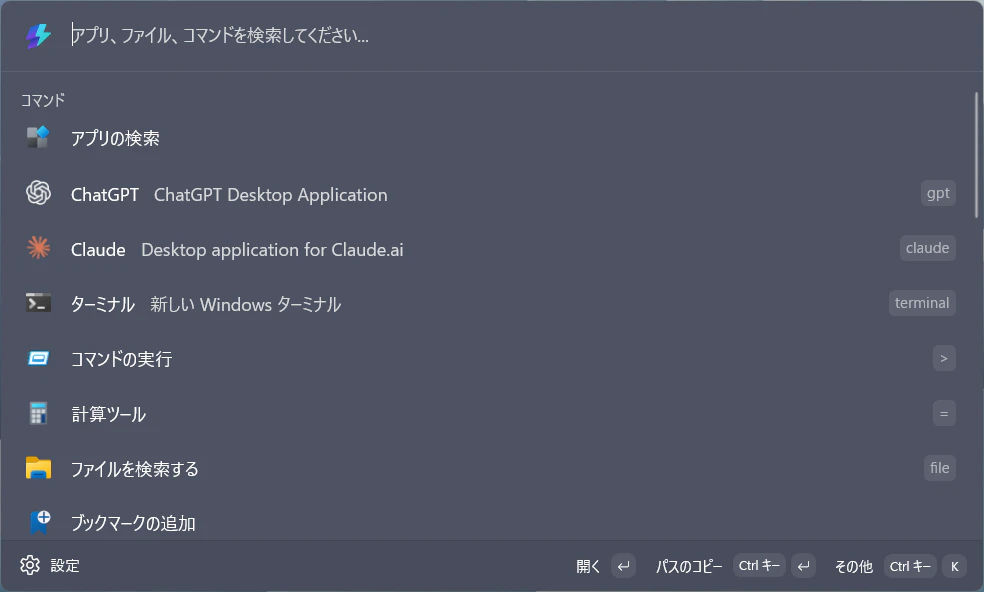The image size is (984, 592).
Task: Click the ChatGPT logo icon
Action: click(x=38, y=193)
